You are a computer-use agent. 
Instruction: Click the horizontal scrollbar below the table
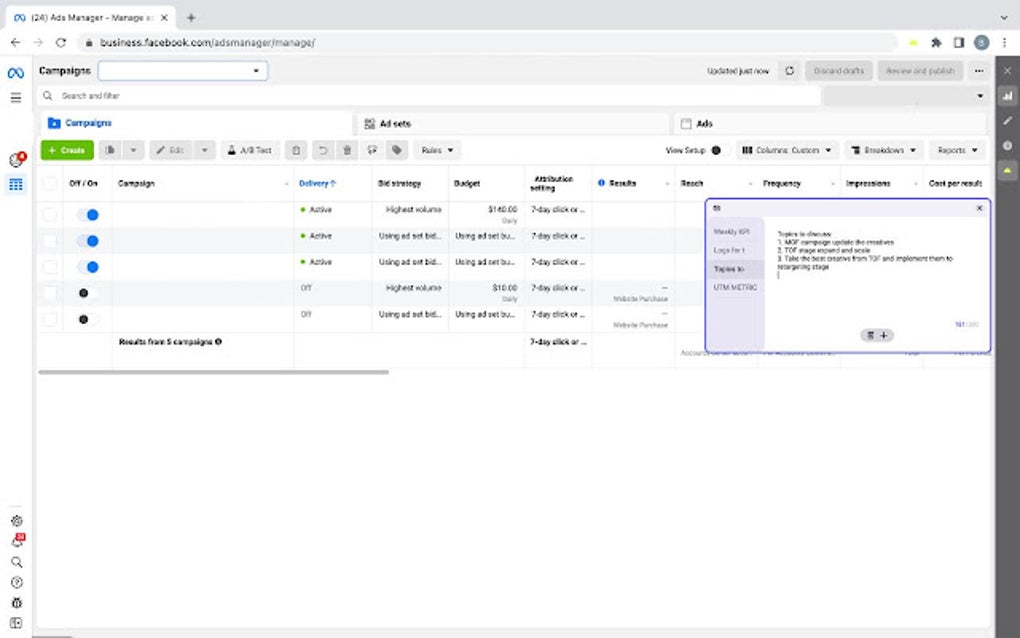pos(213,372)
